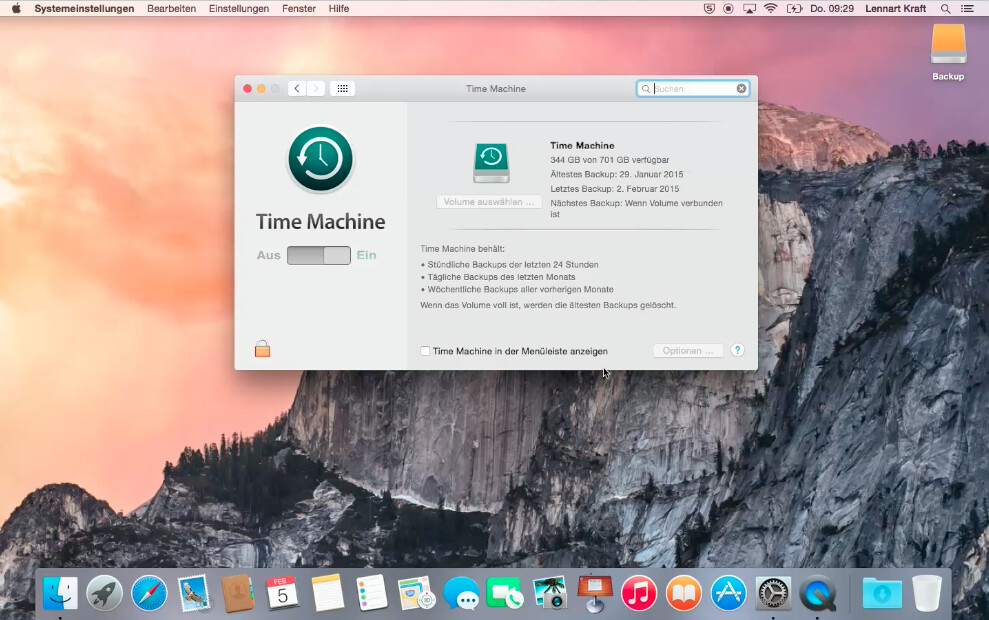Click the battery status indicator

796,8
